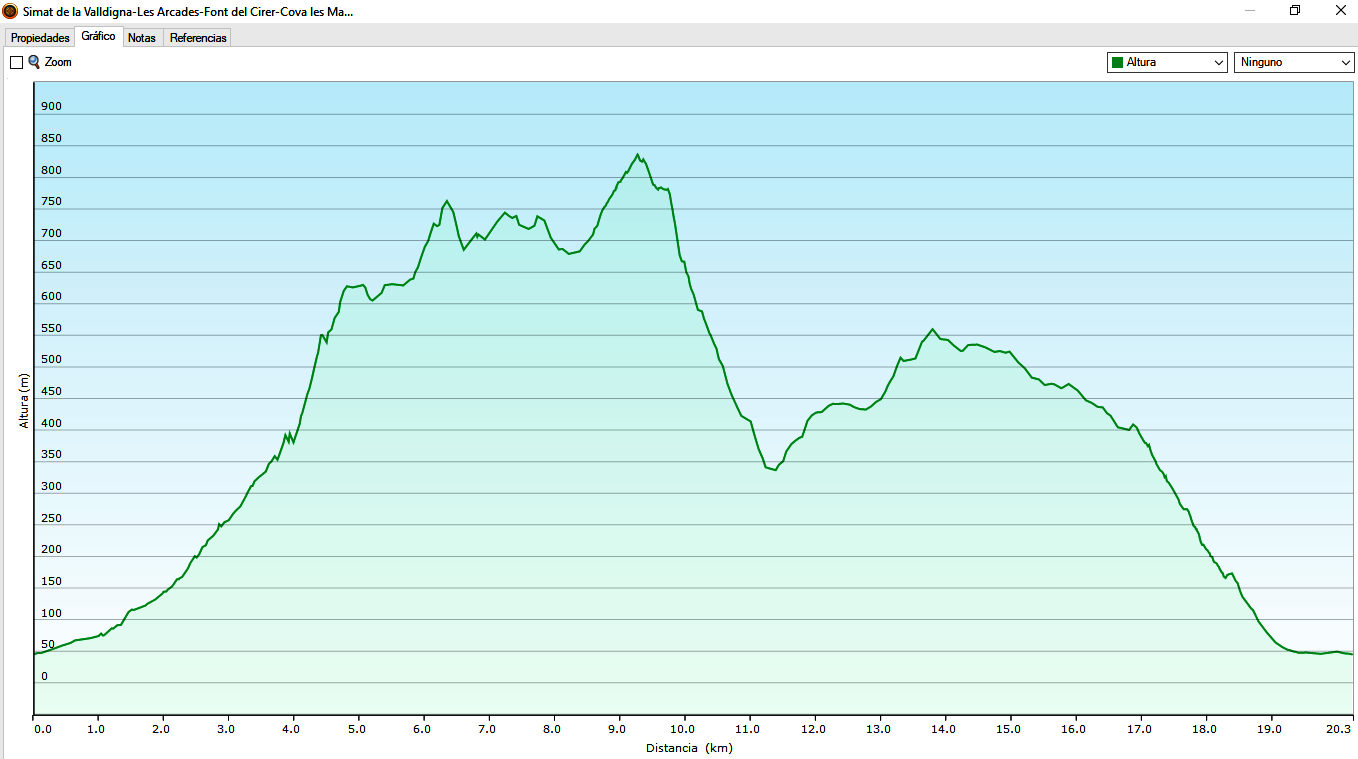Click the window title text
1358x759 pixels.
[x=188, y=11]
